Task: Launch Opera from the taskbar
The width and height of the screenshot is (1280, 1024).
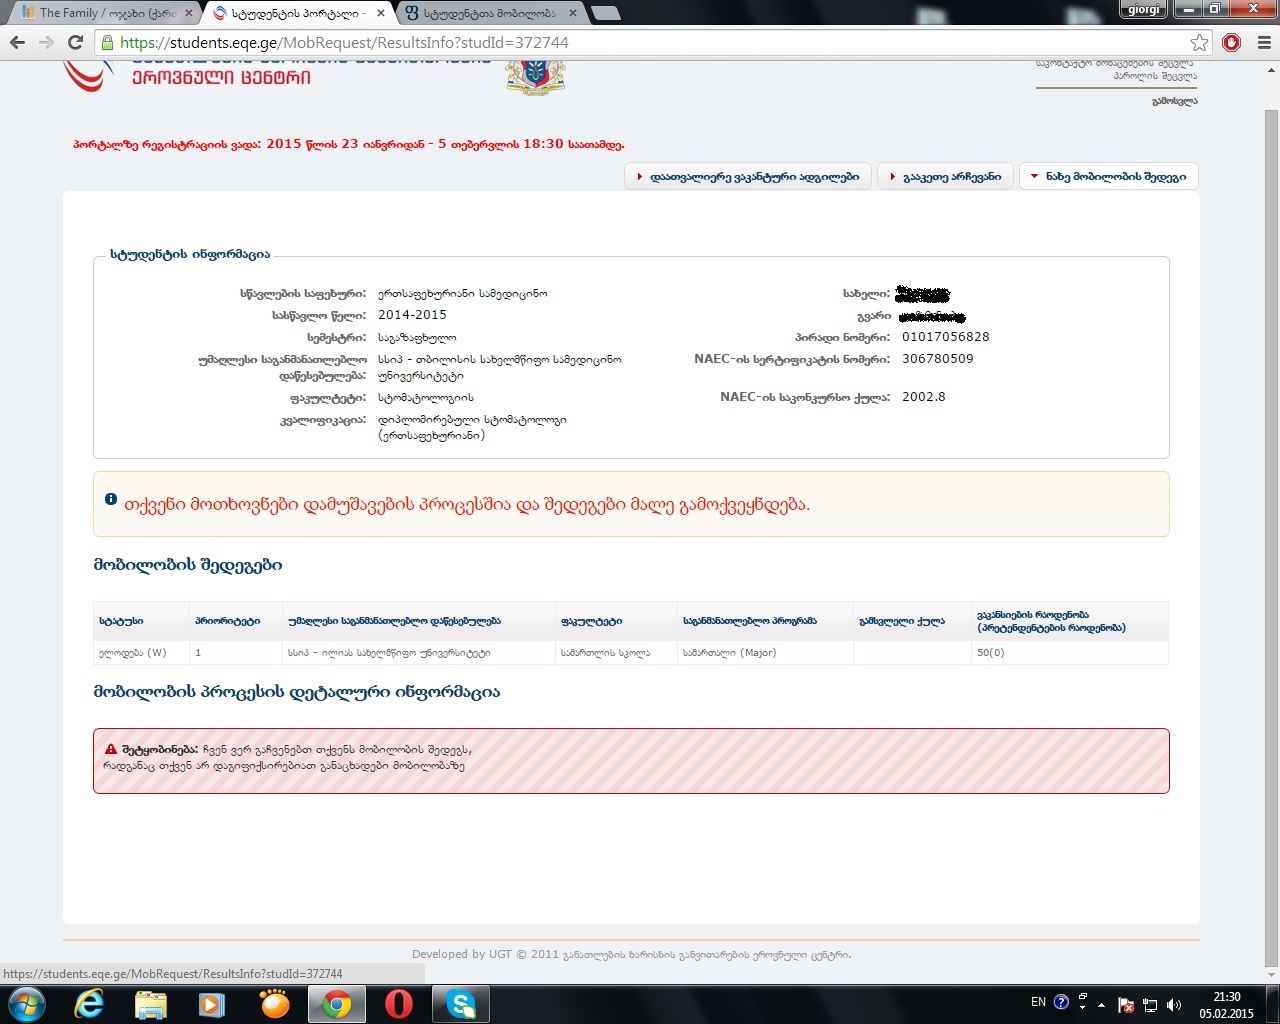Action: click(399, 1003)
